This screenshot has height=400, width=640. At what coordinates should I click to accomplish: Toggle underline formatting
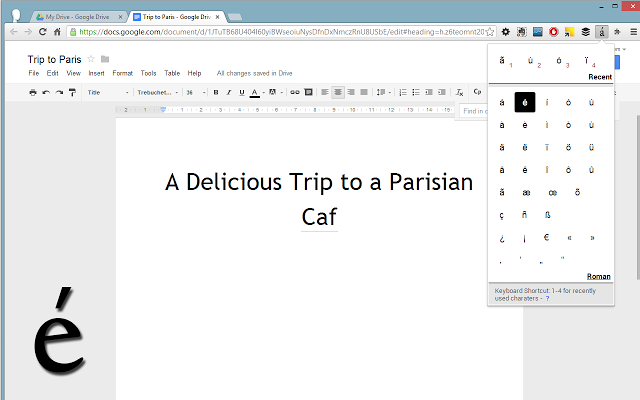click(242, 92)
